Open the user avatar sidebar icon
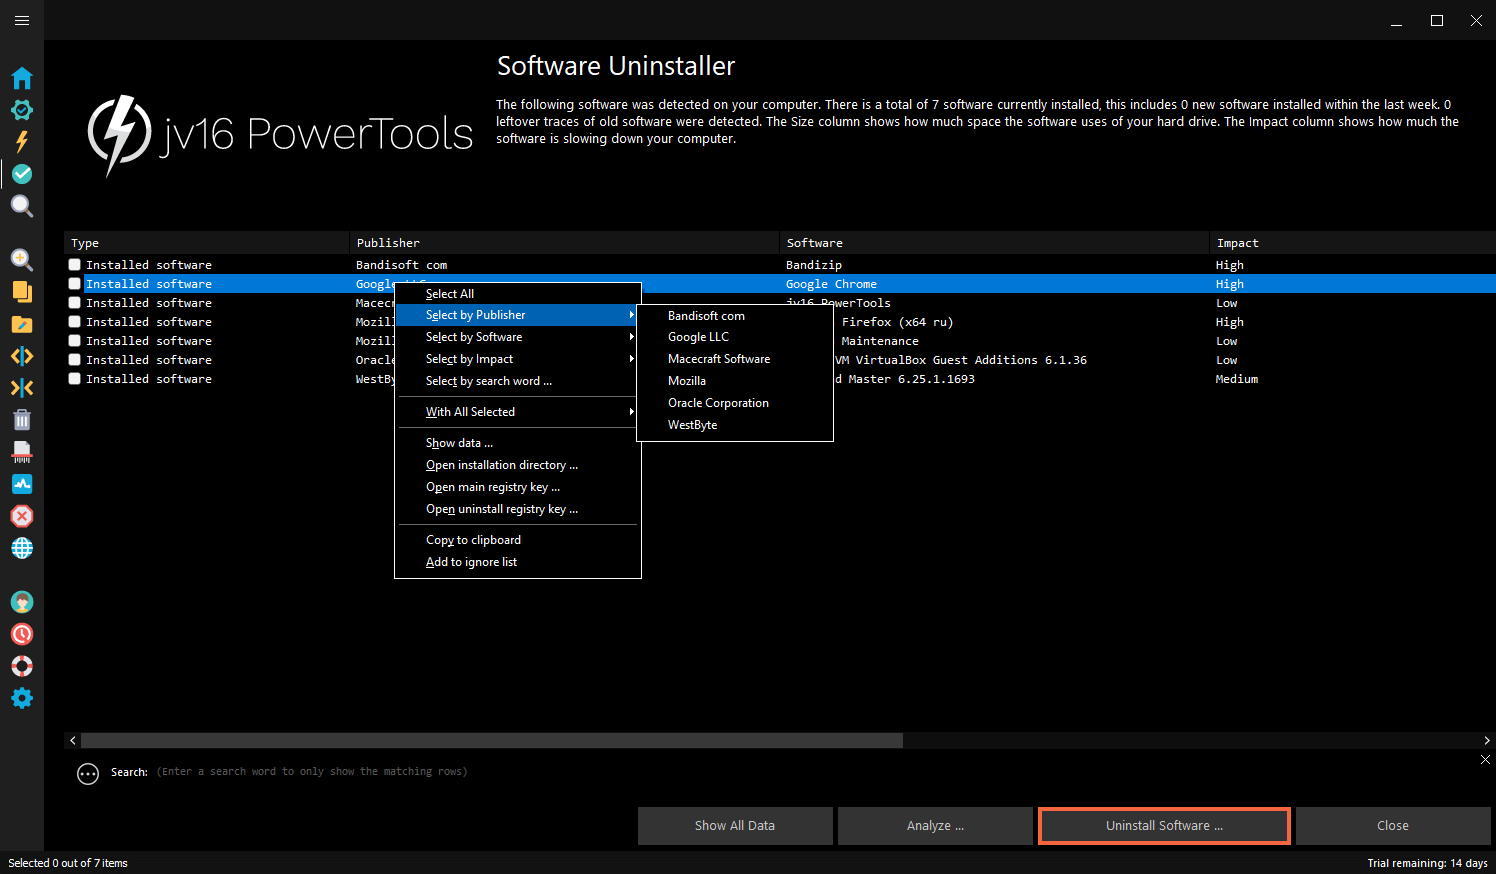1496x874 pixels. (22, 602)
